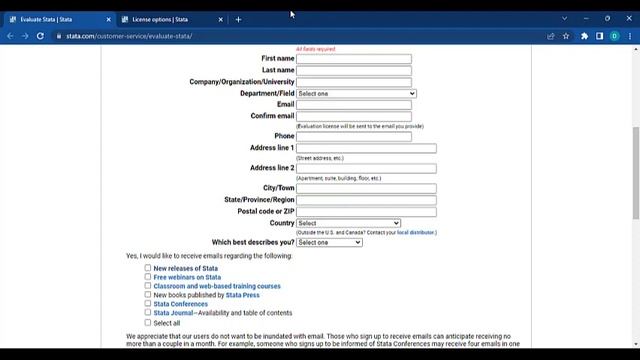
Task: Click into the Email field
Action: (x=354, y=105)
